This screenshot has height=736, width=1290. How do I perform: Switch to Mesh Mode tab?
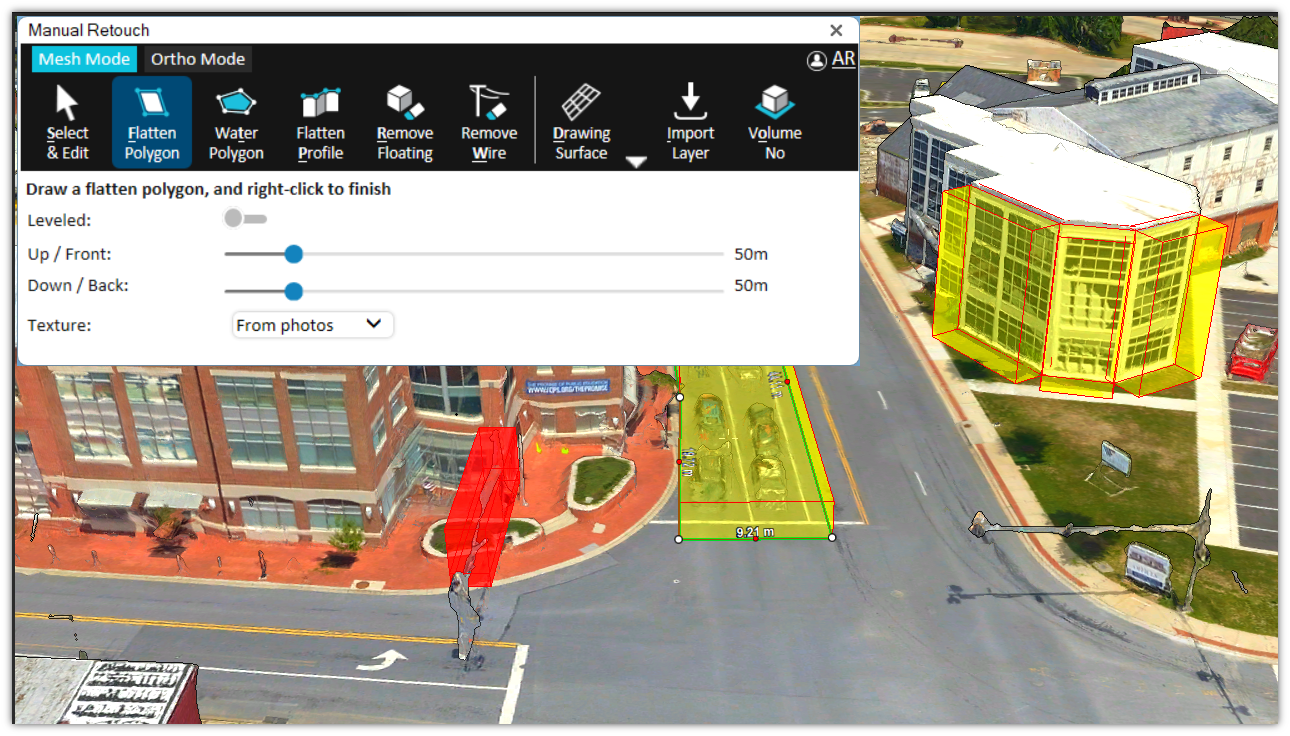coord(84,59)
